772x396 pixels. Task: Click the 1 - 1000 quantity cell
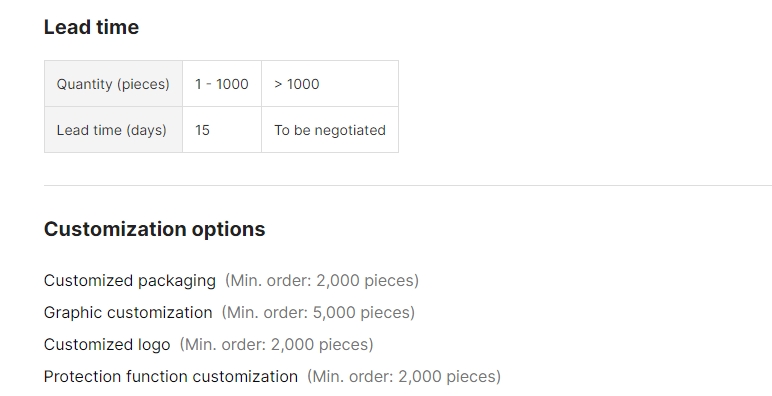[222, 84]
